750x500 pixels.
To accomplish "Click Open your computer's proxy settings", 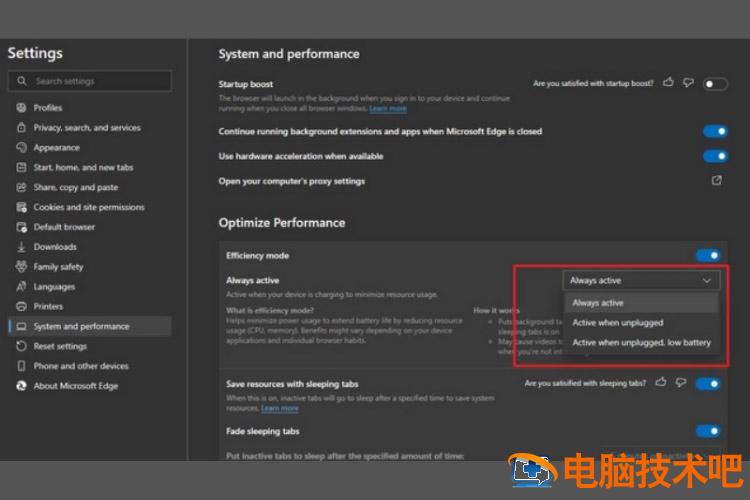I will point(292,181).
